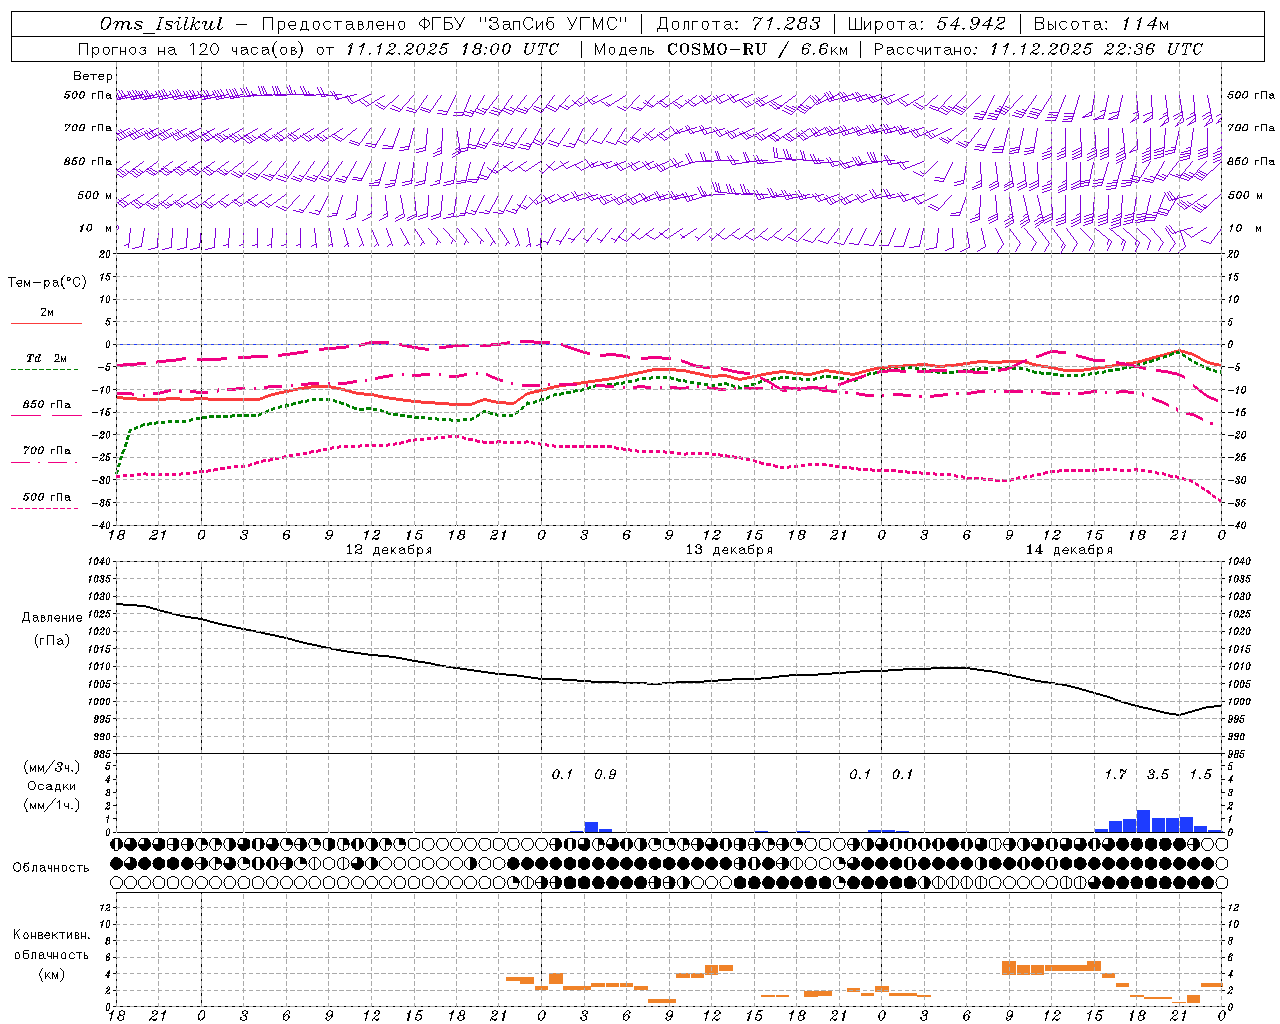Click the 0.9 precipitation value

point(605,774)
